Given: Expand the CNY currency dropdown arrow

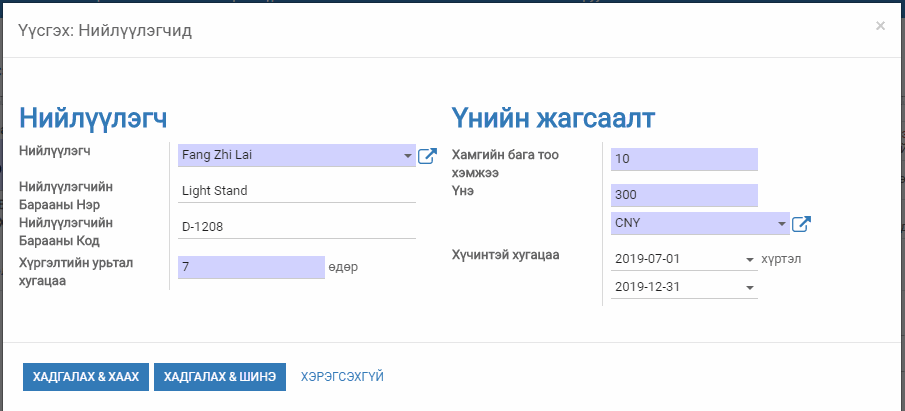Looking at the screenshot, I should (781, 224).
